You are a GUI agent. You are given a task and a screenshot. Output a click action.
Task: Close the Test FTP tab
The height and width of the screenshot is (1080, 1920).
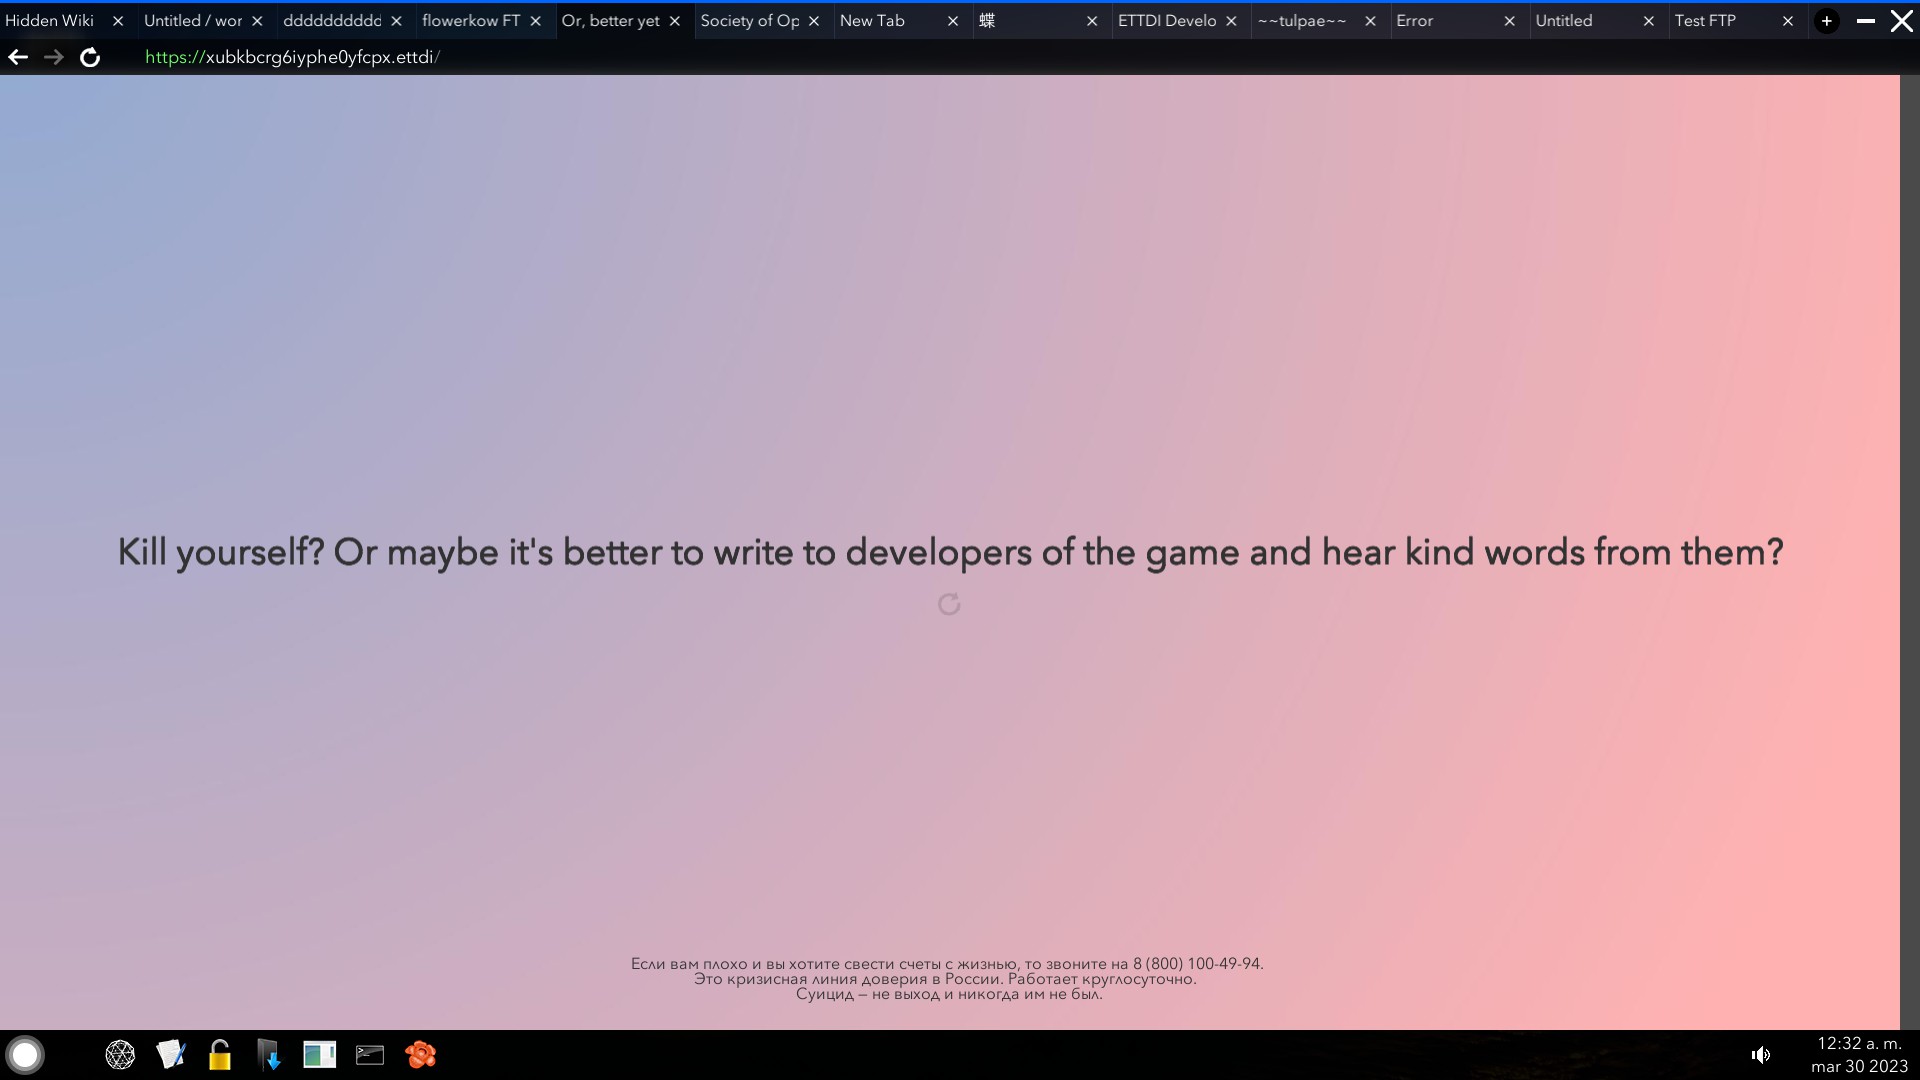coord(1787,20)
